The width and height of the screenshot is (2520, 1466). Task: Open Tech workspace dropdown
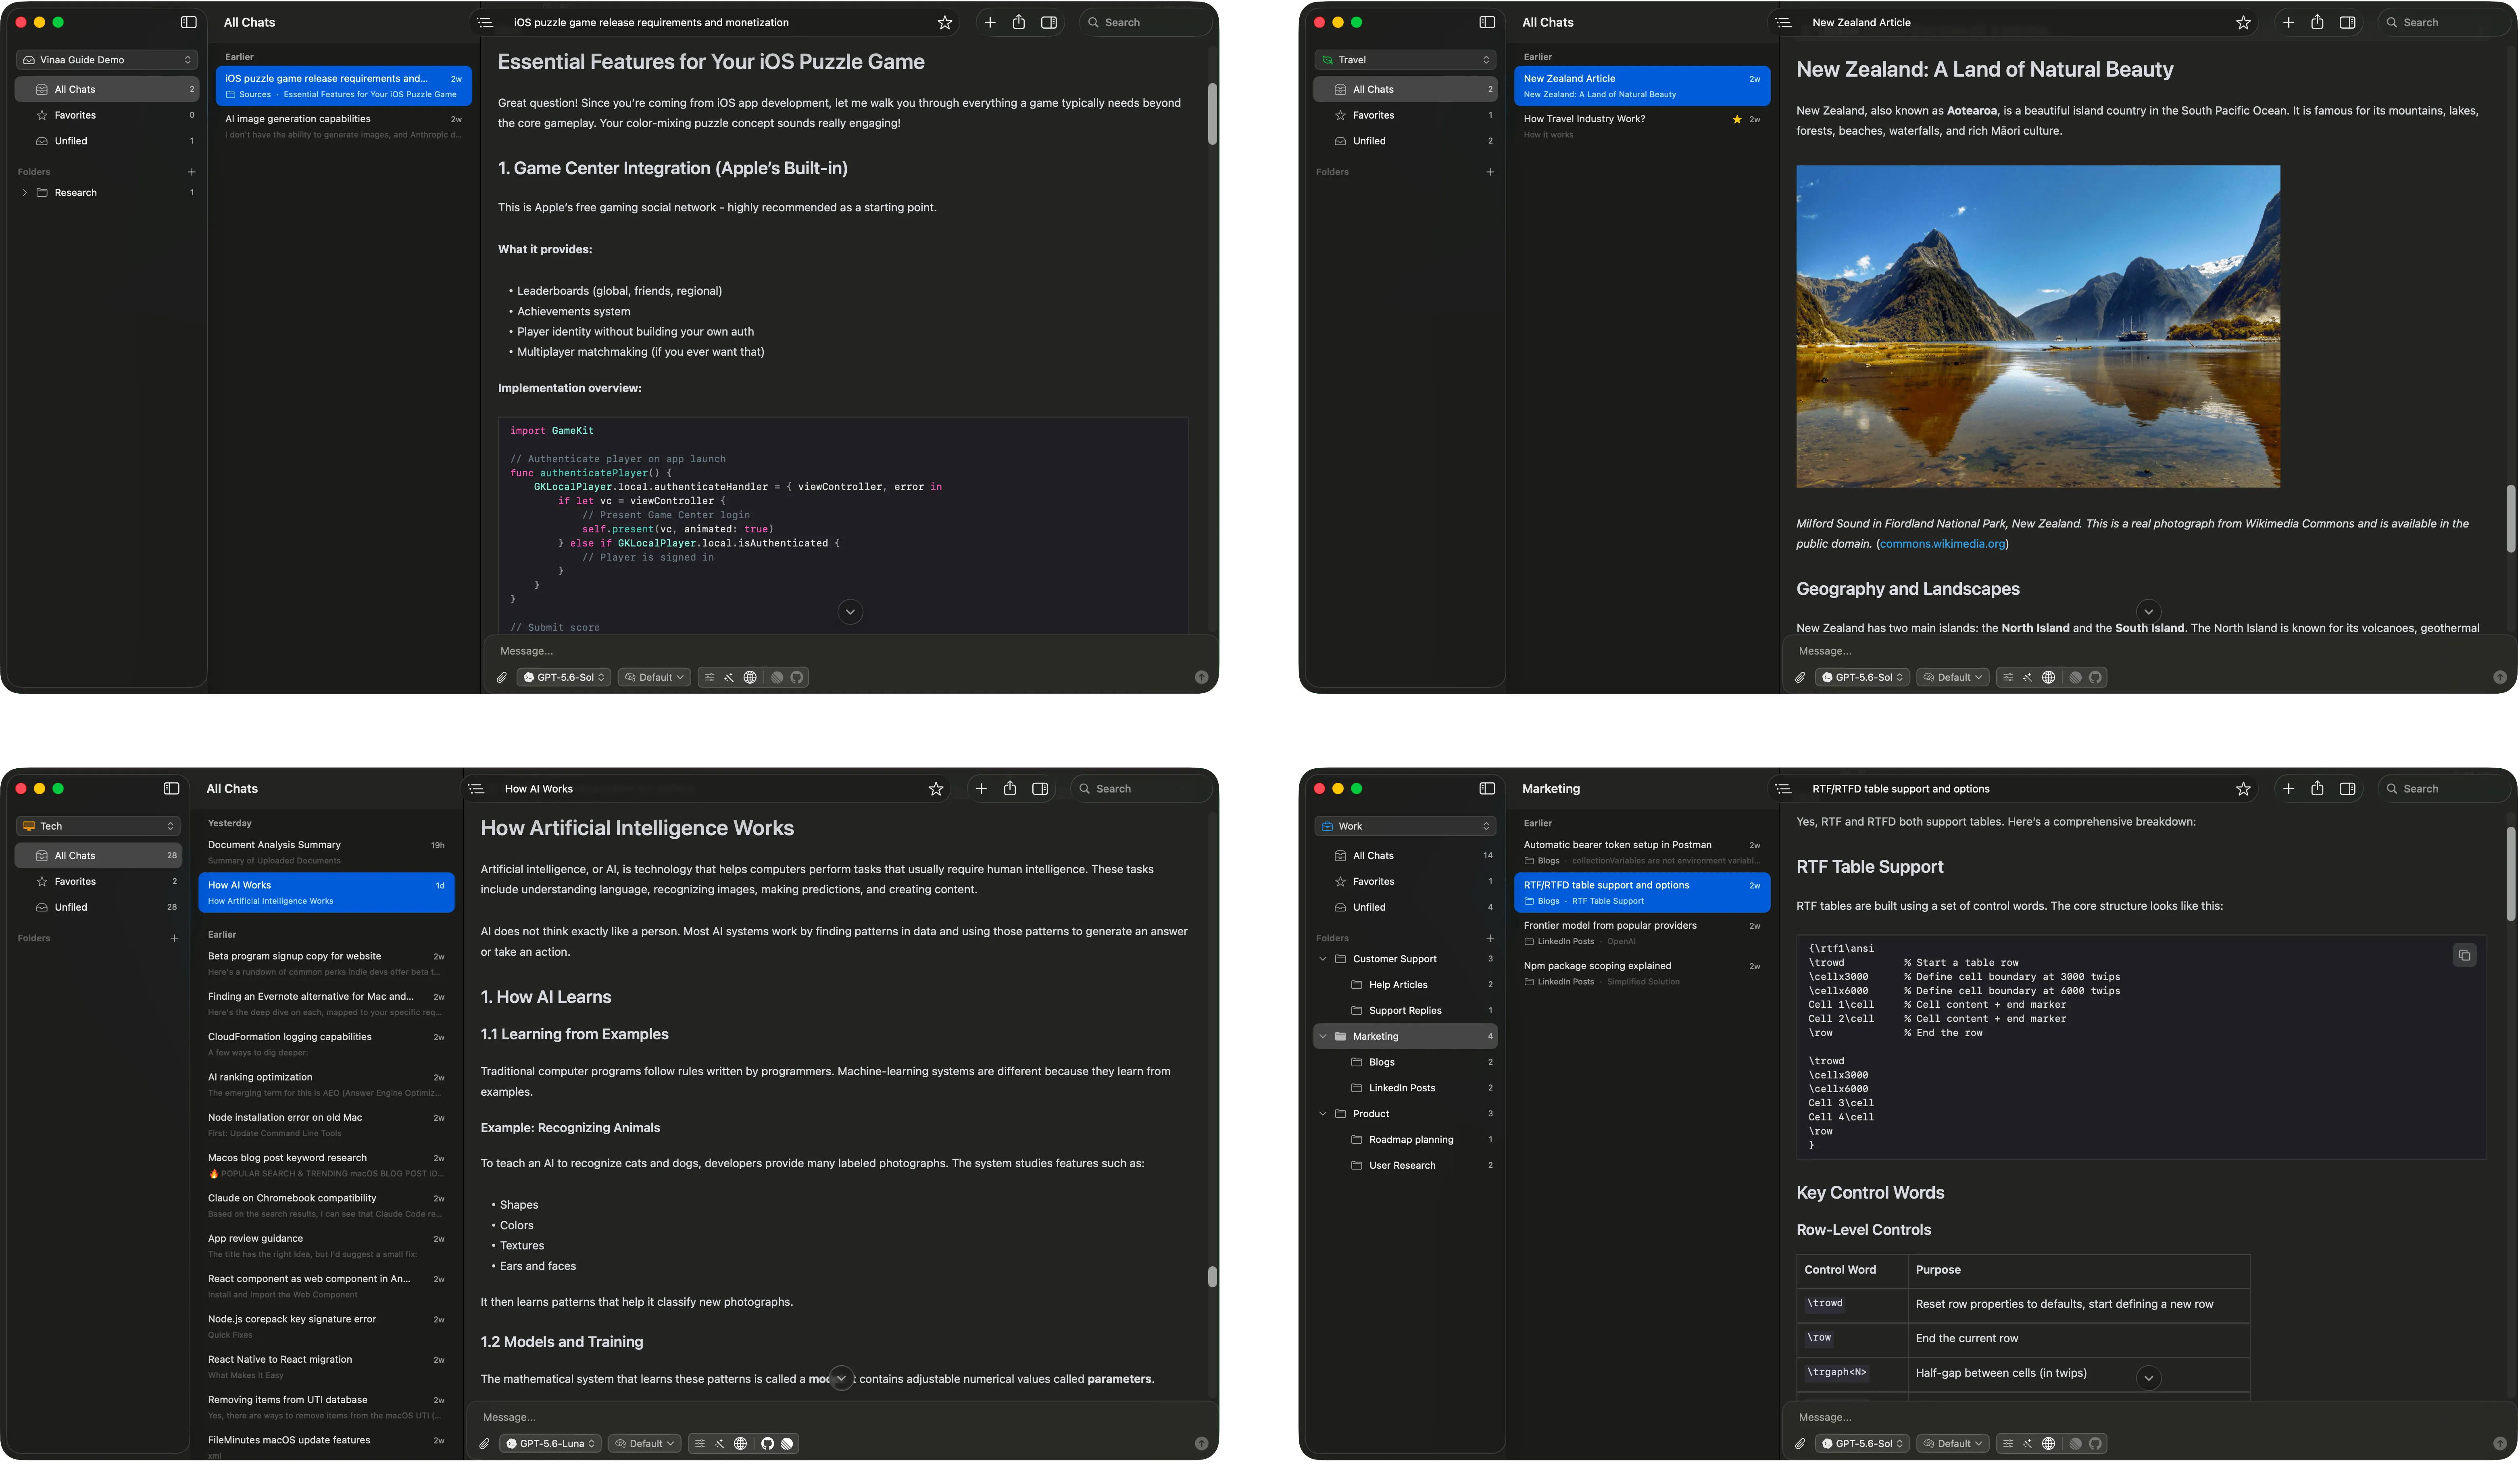(98, 826)
